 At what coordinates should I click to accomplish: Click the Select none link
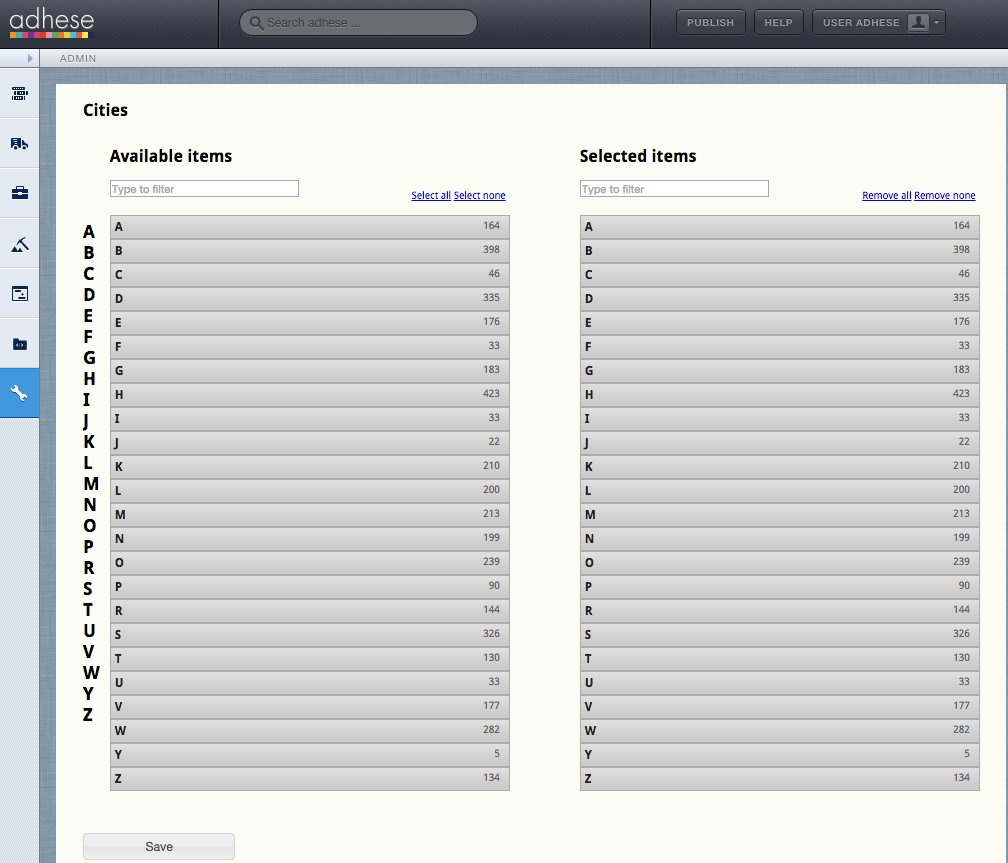point(480,196)
